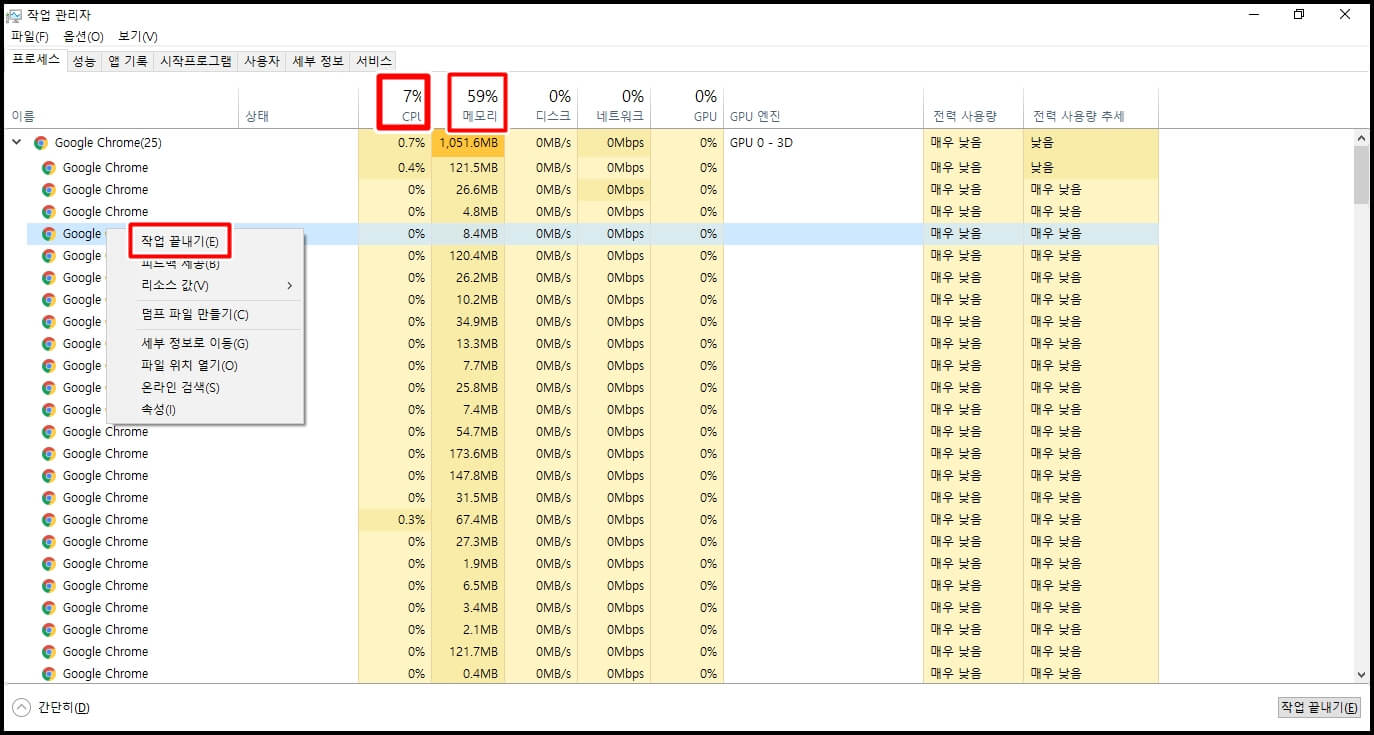
Task: Switch to the 앱 기록 tab
Action: [128, 62]
